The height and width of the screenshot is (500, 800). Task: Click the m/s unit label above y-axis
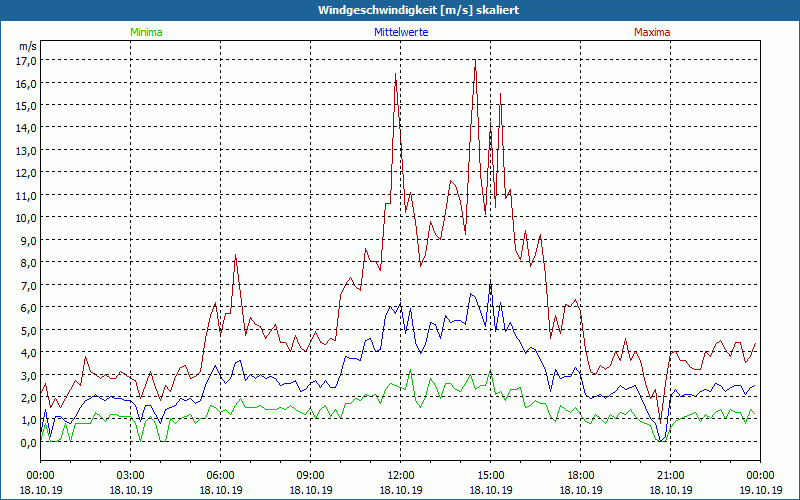pyautogui.click(x=27, y=46)
